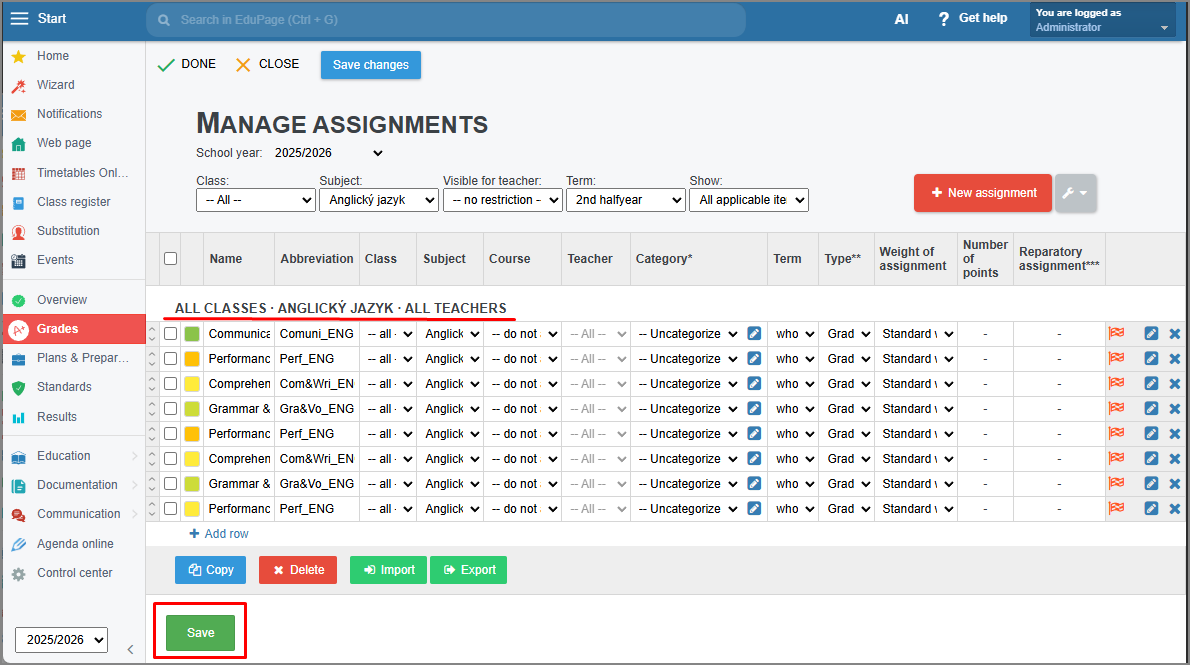Open the Subject filter dropdown
Viewport: 1190px width, 665px height.
pyautogui.click(x=378, y=200)
